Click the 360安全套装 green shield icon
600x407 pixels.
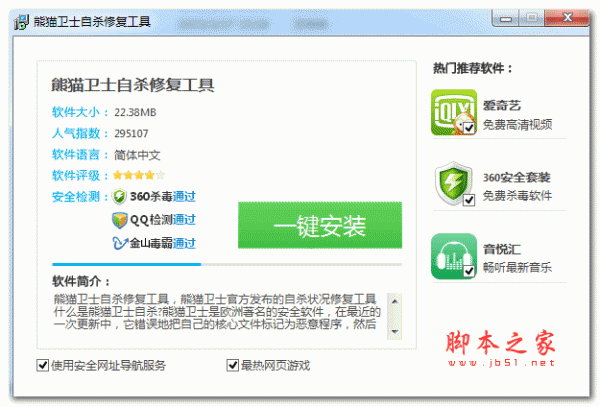(x=454, y=183)
